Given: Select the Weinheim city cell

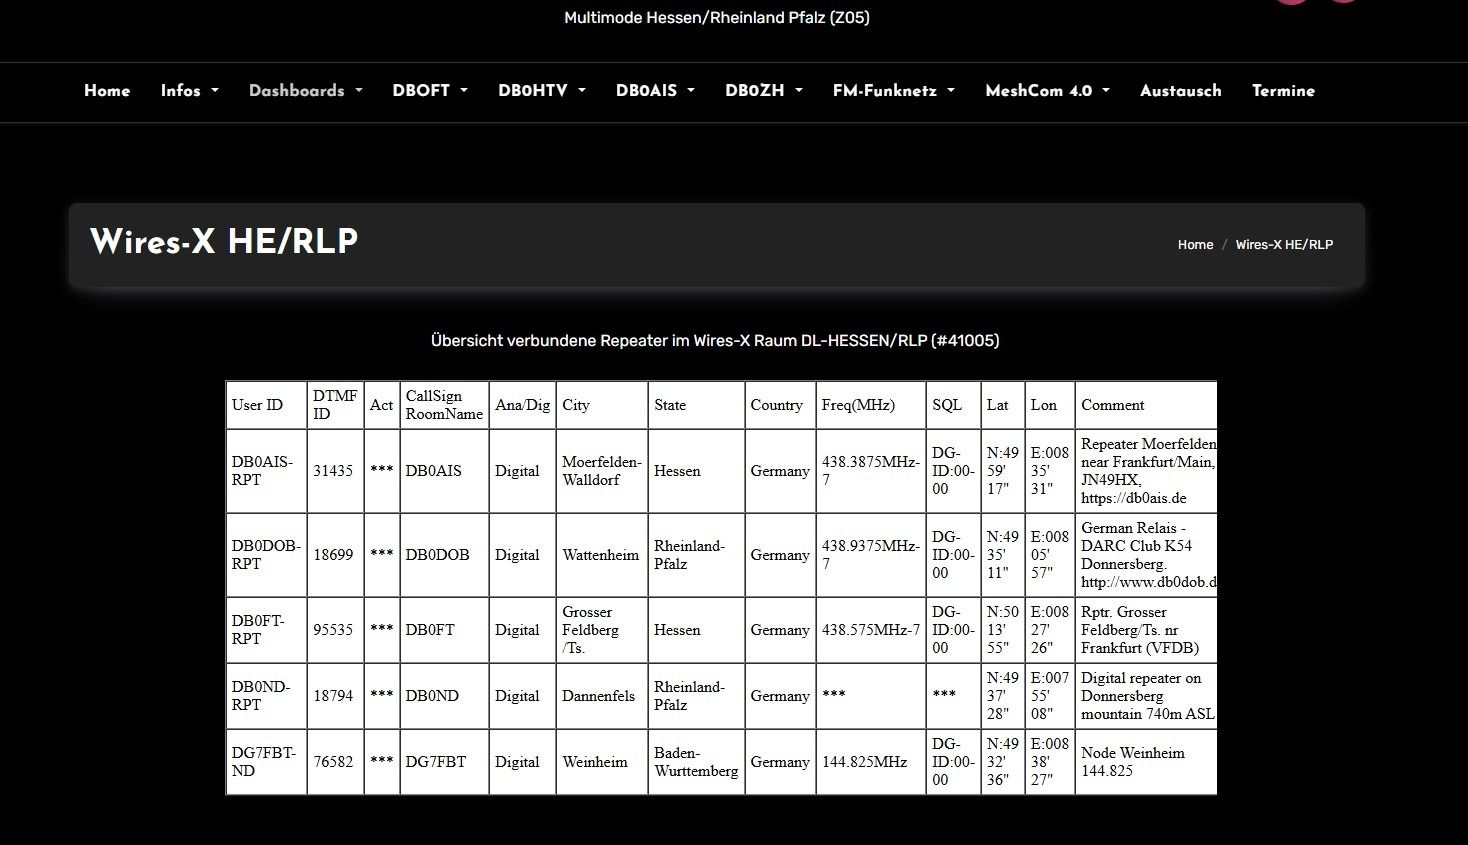Looking at the screenshot, I should (x=595, y=762).
